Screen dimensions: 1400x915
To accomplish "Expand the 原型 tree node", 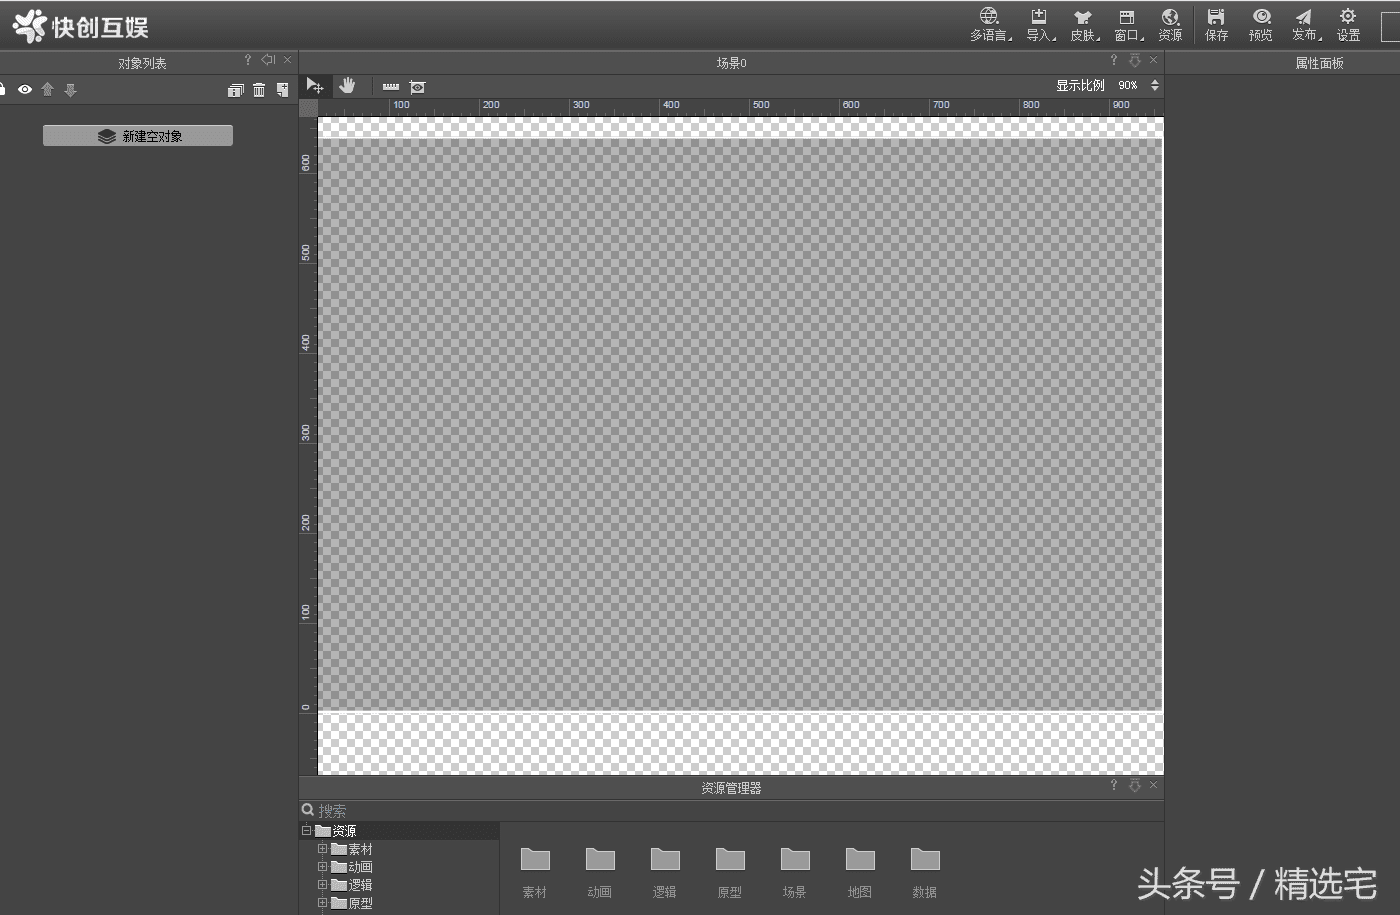I will coord(323,903).
